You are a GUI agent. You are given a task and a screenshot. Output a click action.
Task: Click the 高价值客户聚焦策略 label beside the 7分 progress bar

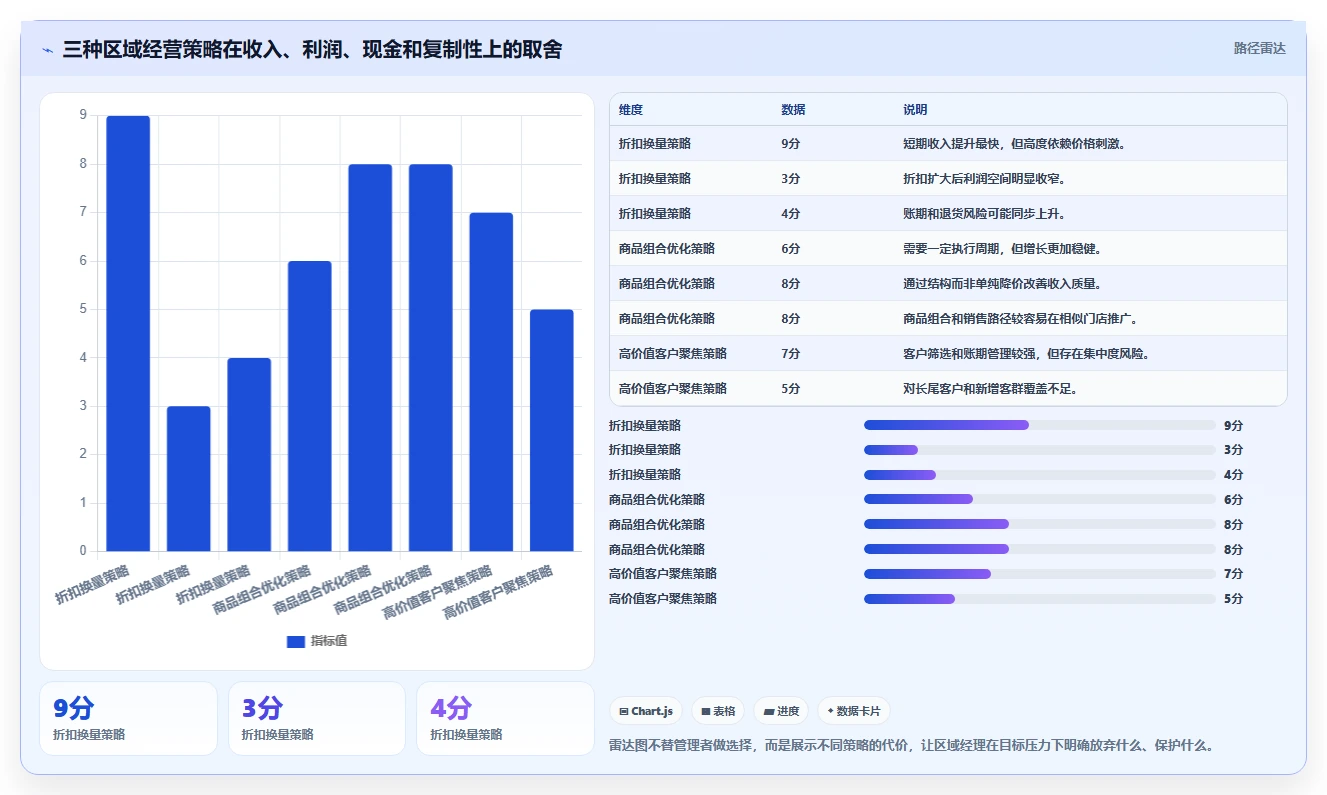click(x=663, y=574)
